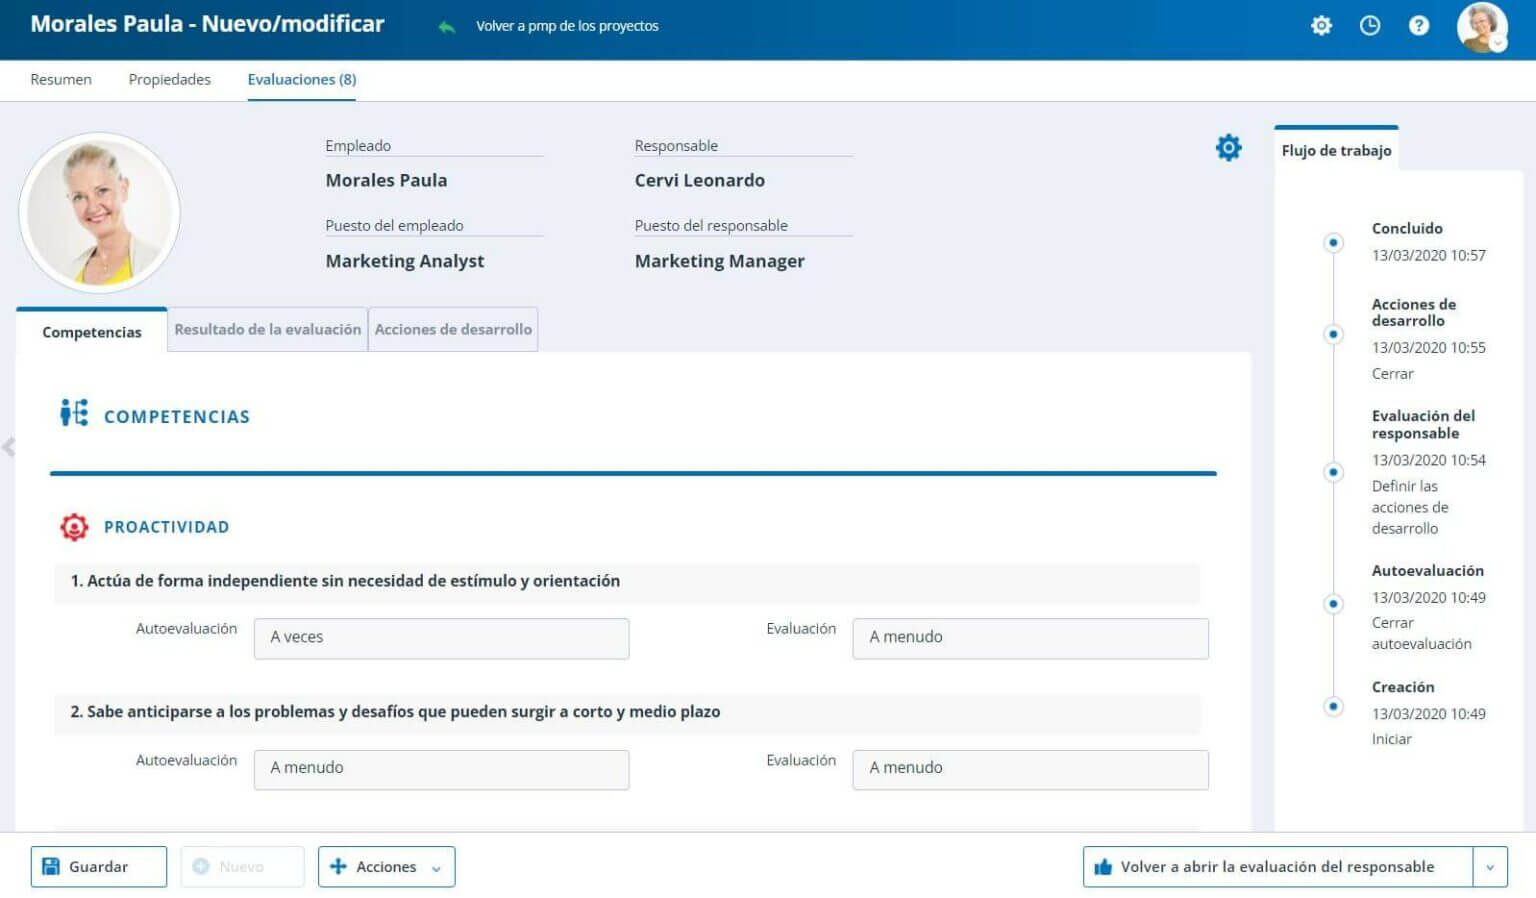This screenshot has width=1536, height=898.
Task: Expand the Acciones dropdown button
Action: tap(386, 867)
